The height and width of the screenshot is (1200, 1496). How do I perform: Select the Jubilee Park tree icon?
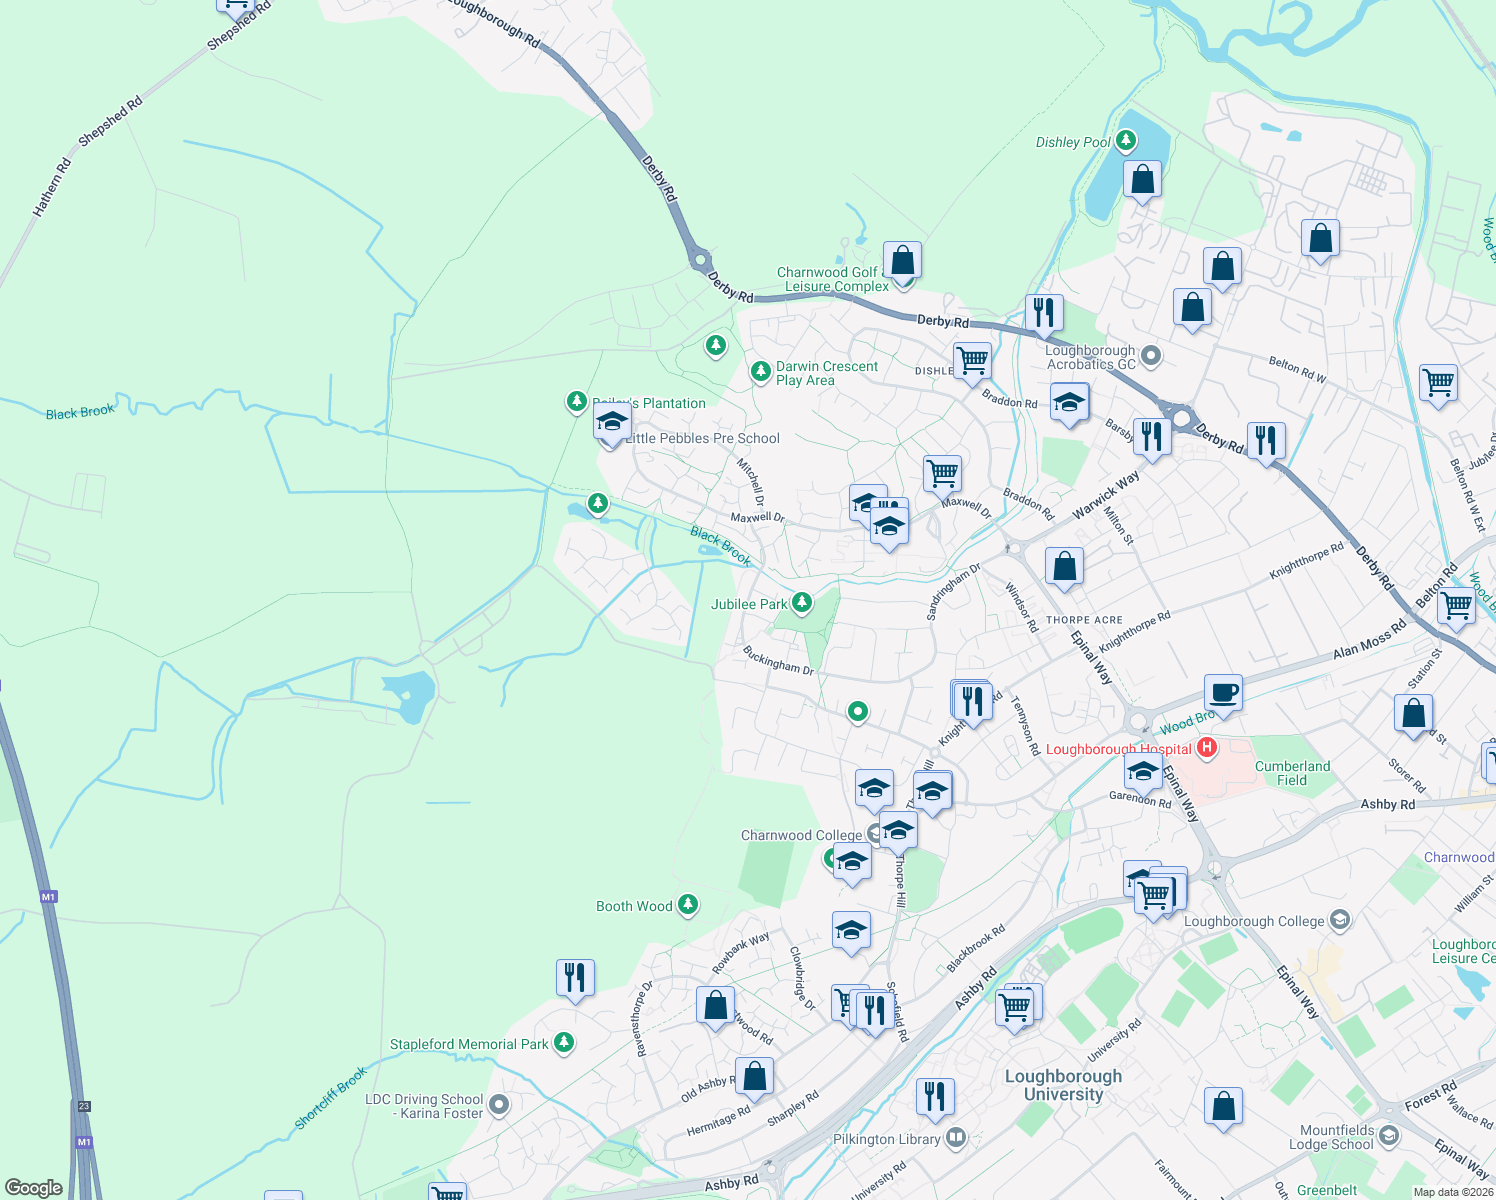point(803,603)
